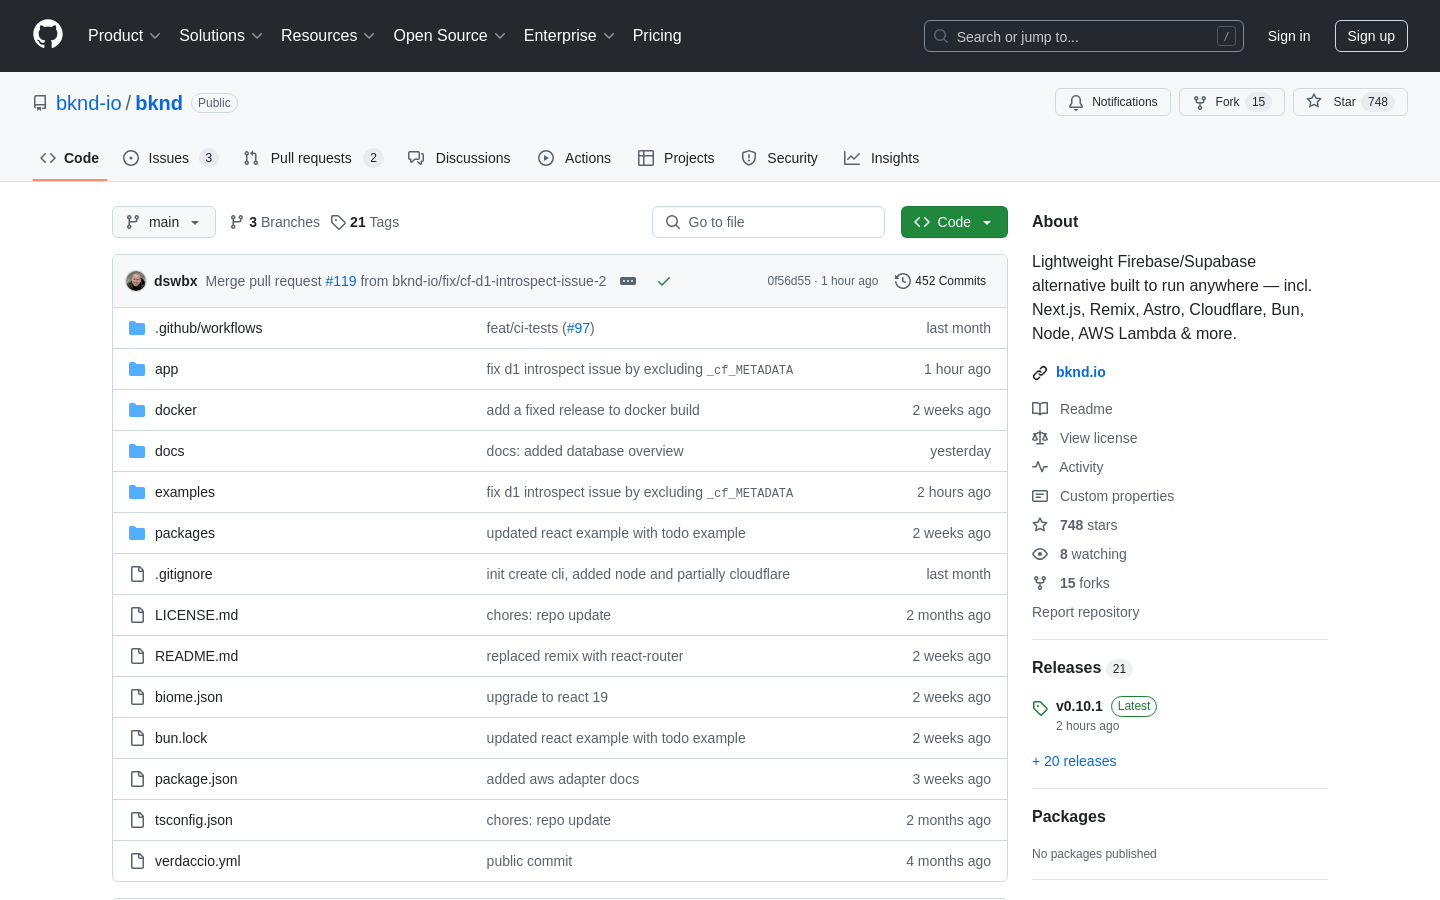Image resolution: width=1440 pixels, height=900 pixels.
Task: Click the link icon beside bknd.io
Action: (x=1040, y=372)
